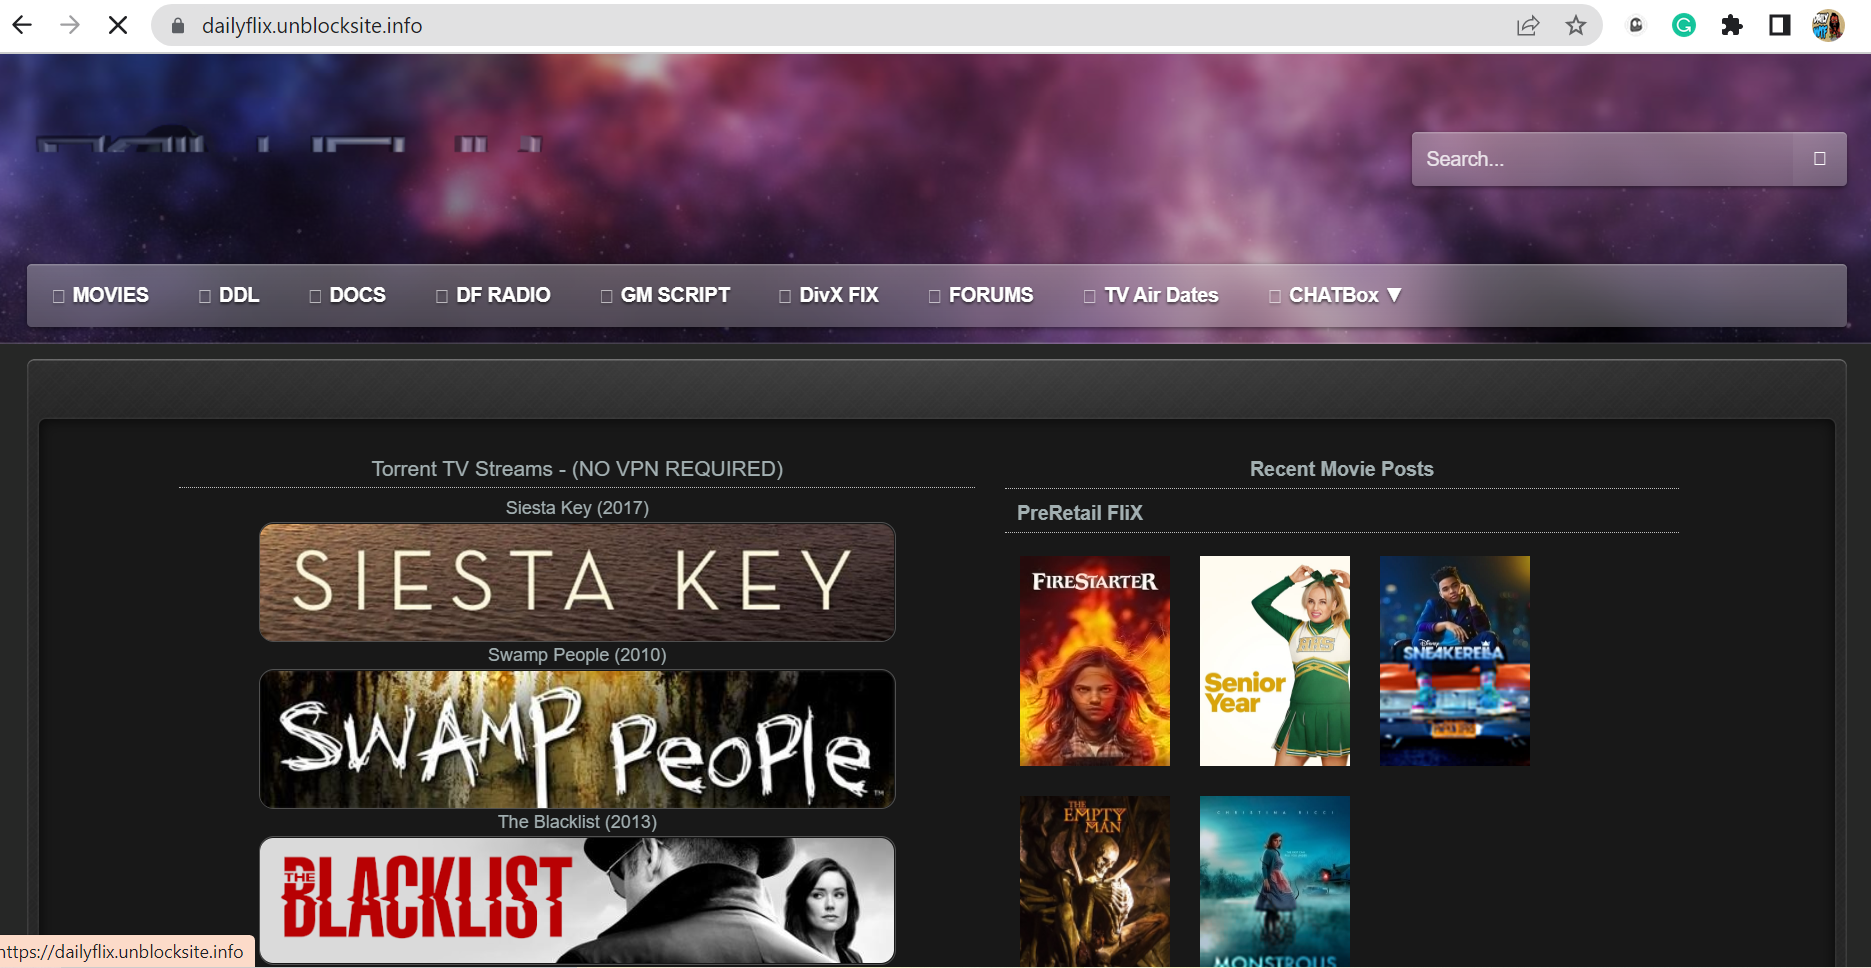1871x968 pixels.
Task: Click inside the site Search field
Action: 1600,159
